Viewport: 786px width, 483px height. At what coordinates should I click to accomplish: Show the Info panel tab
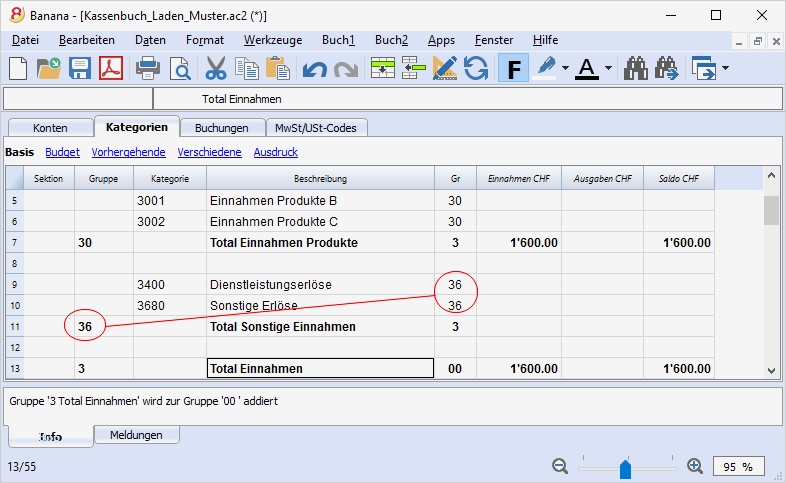click(51, 437)
